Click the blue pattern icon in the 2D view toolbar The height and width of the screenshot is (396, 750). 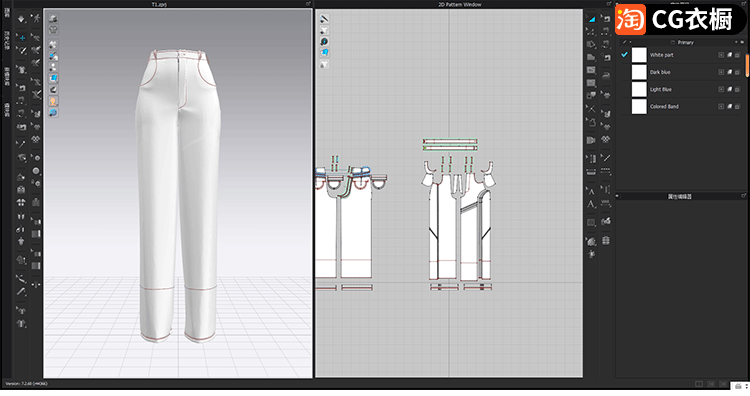coord(324,53)
